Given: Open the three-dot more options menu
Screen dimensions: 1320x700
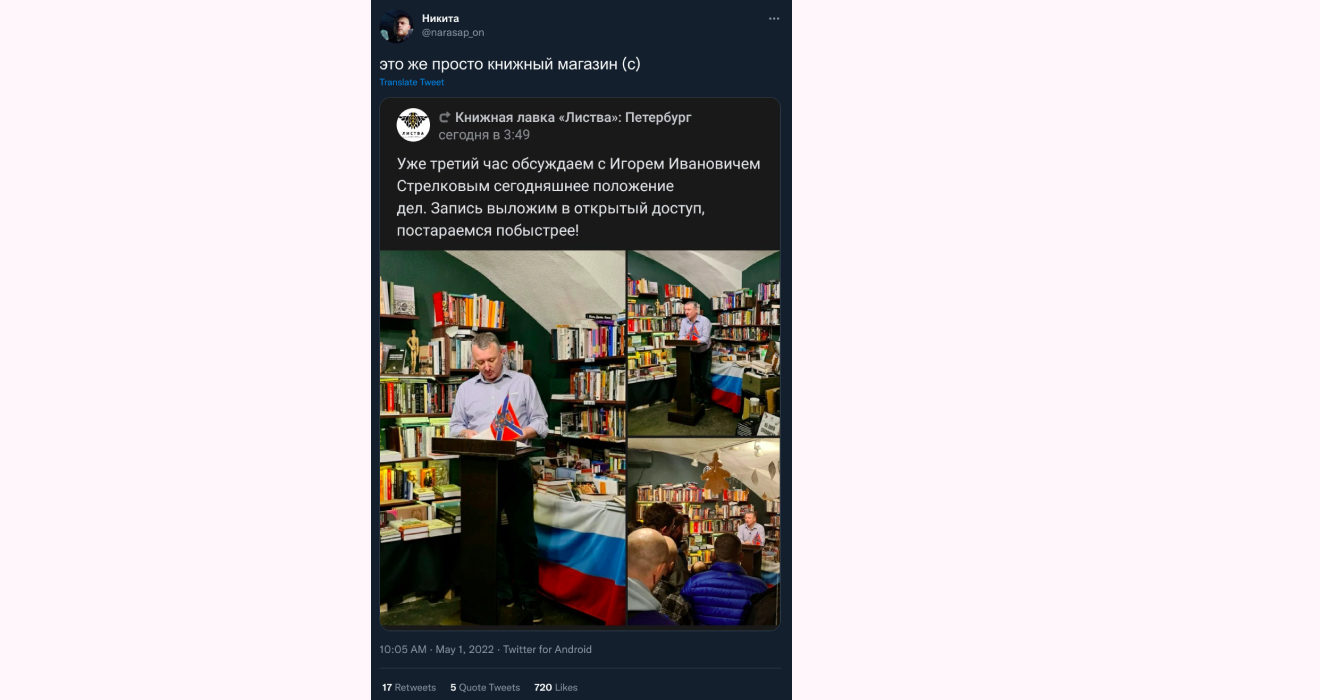Looking at the screenshot, I should (x=774, y=19).
